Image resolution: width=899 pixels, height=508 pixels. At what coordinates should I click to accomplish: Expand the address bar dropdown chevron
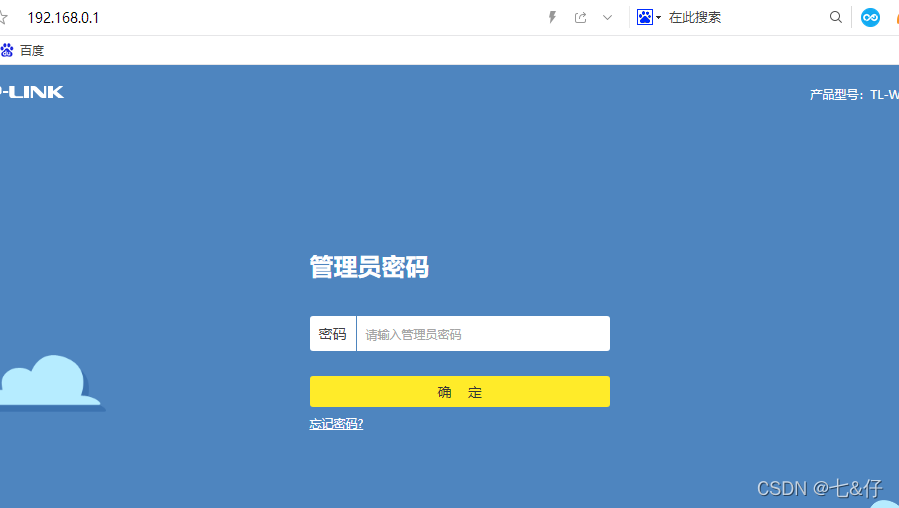pyautogui.click(x=607, y=18)
